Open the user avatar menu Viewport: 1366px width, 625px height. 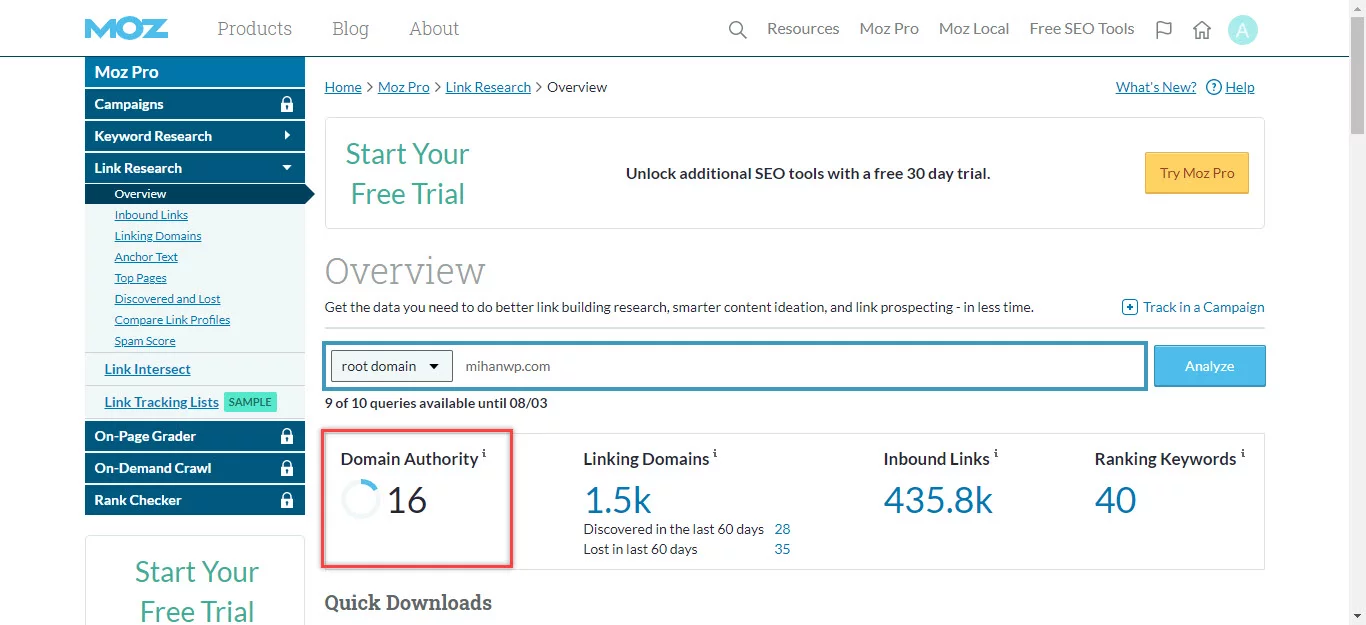point(1242,29)
